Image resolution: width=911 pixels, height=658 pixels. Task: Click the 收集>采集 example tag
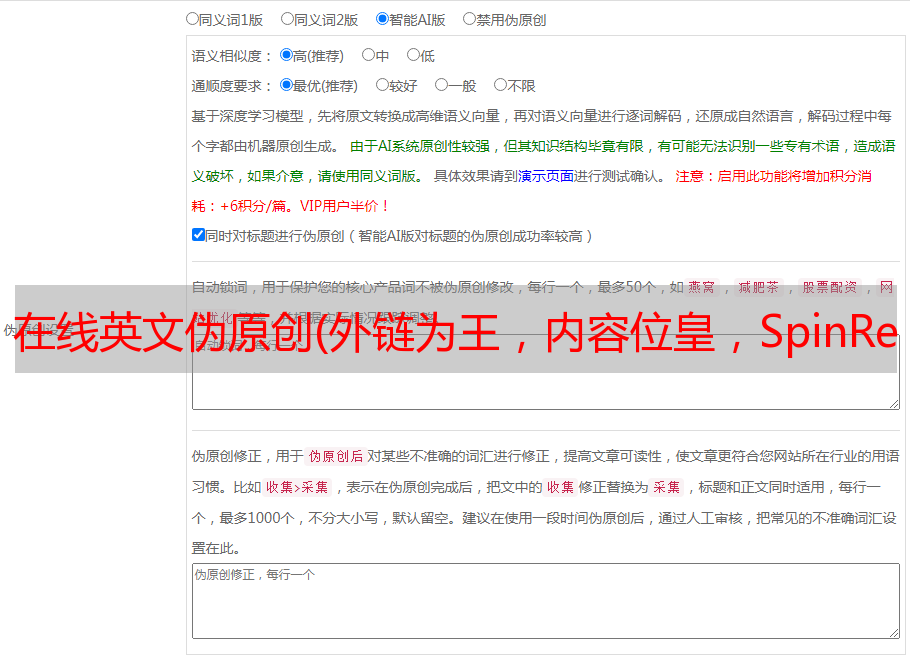[297, 487]
